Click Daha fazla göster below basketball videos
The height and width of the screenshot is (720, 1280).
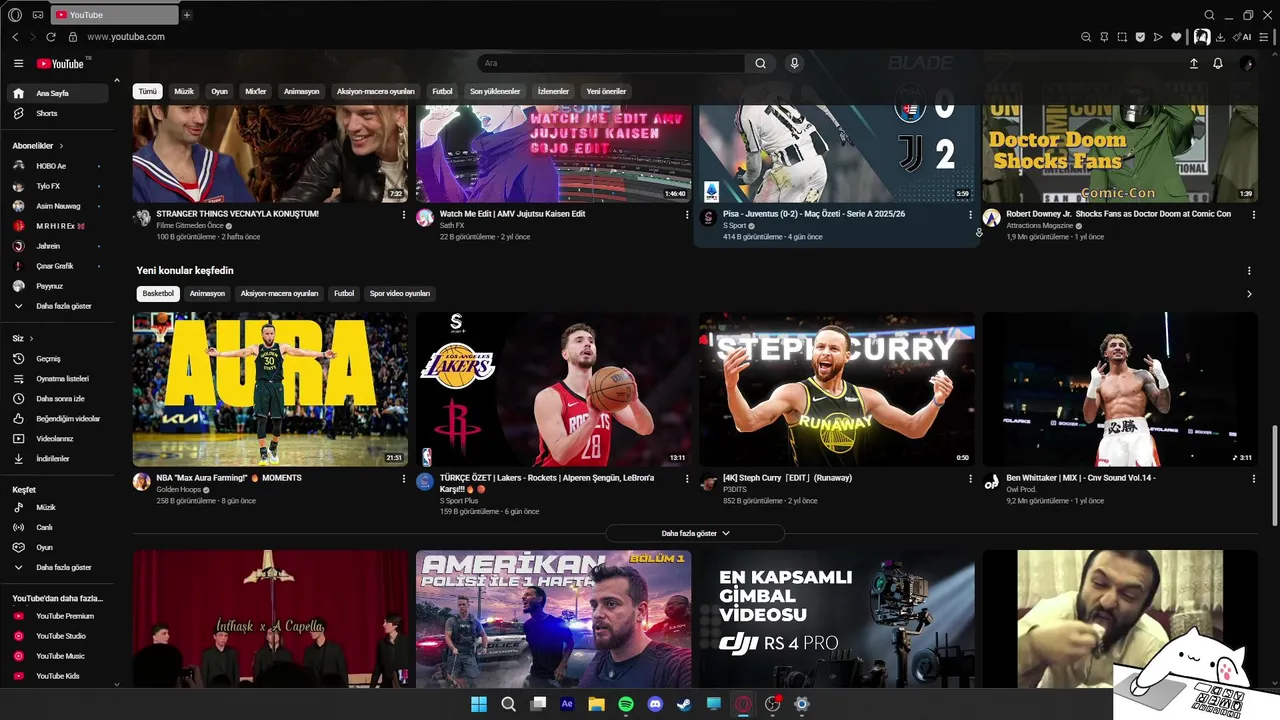[x=695, y=533]
